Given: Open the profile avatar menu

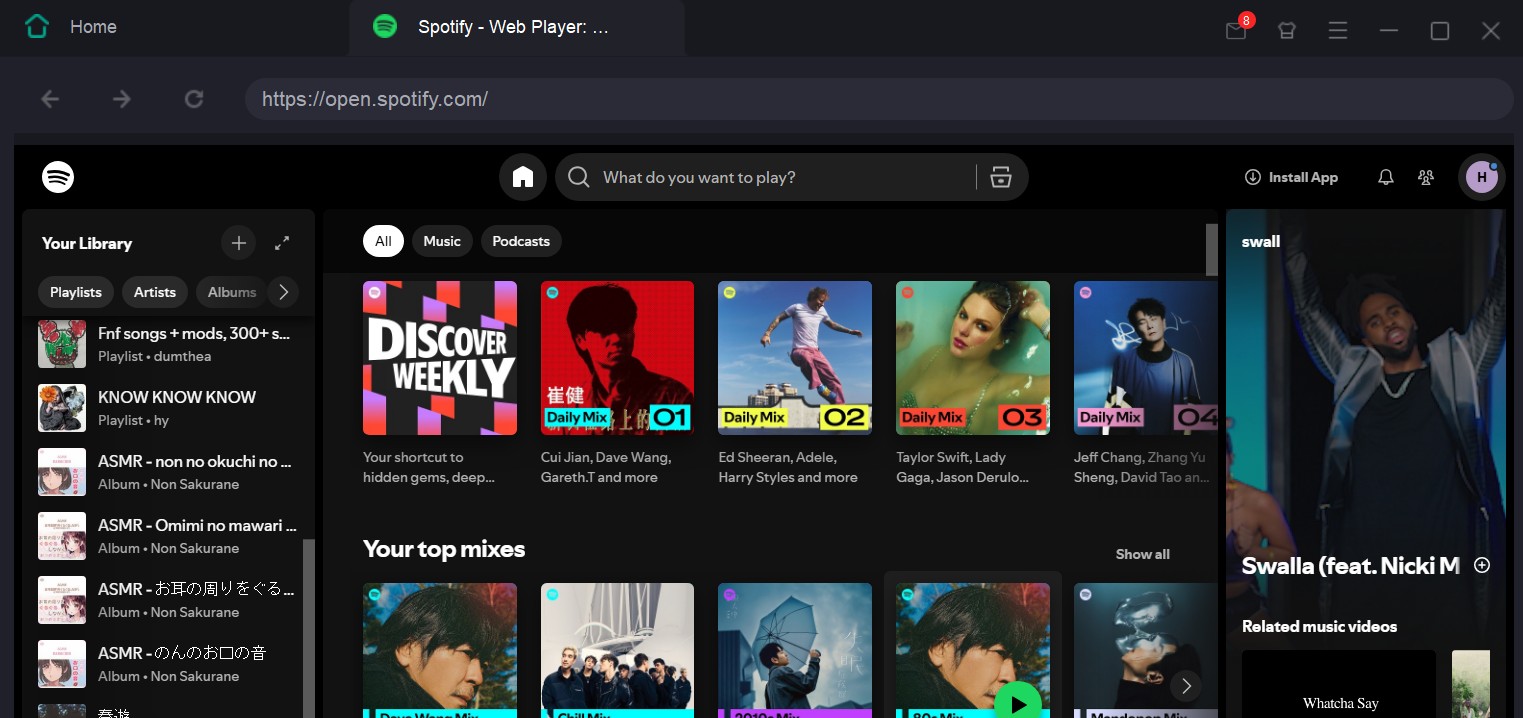Looking at the screenshot, I should (1481, 177).
